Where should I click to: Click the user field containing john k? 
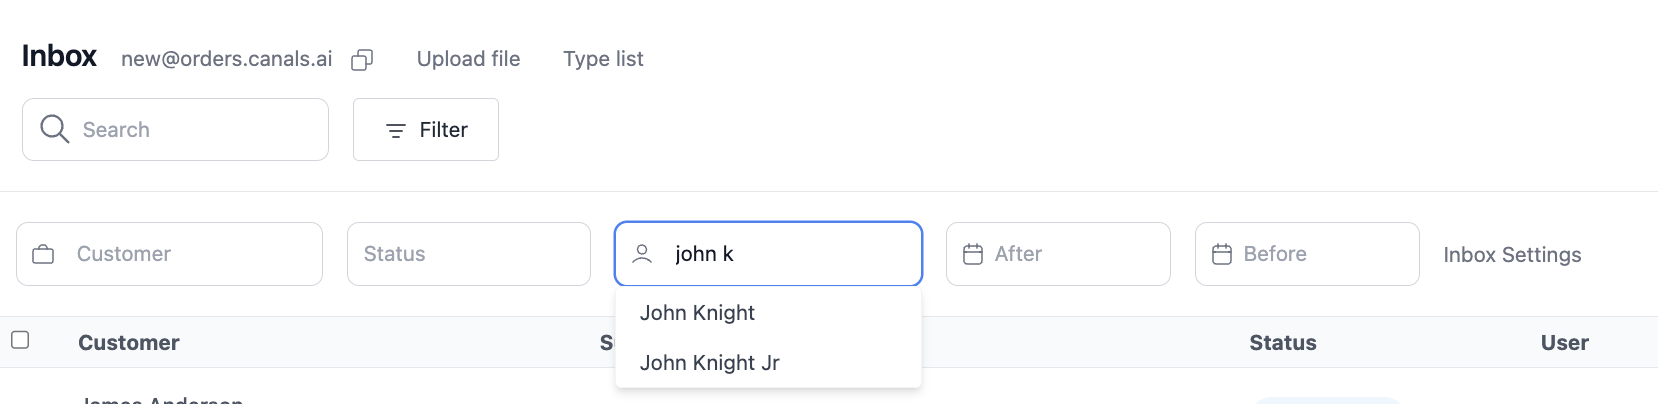tap(768, 254)
